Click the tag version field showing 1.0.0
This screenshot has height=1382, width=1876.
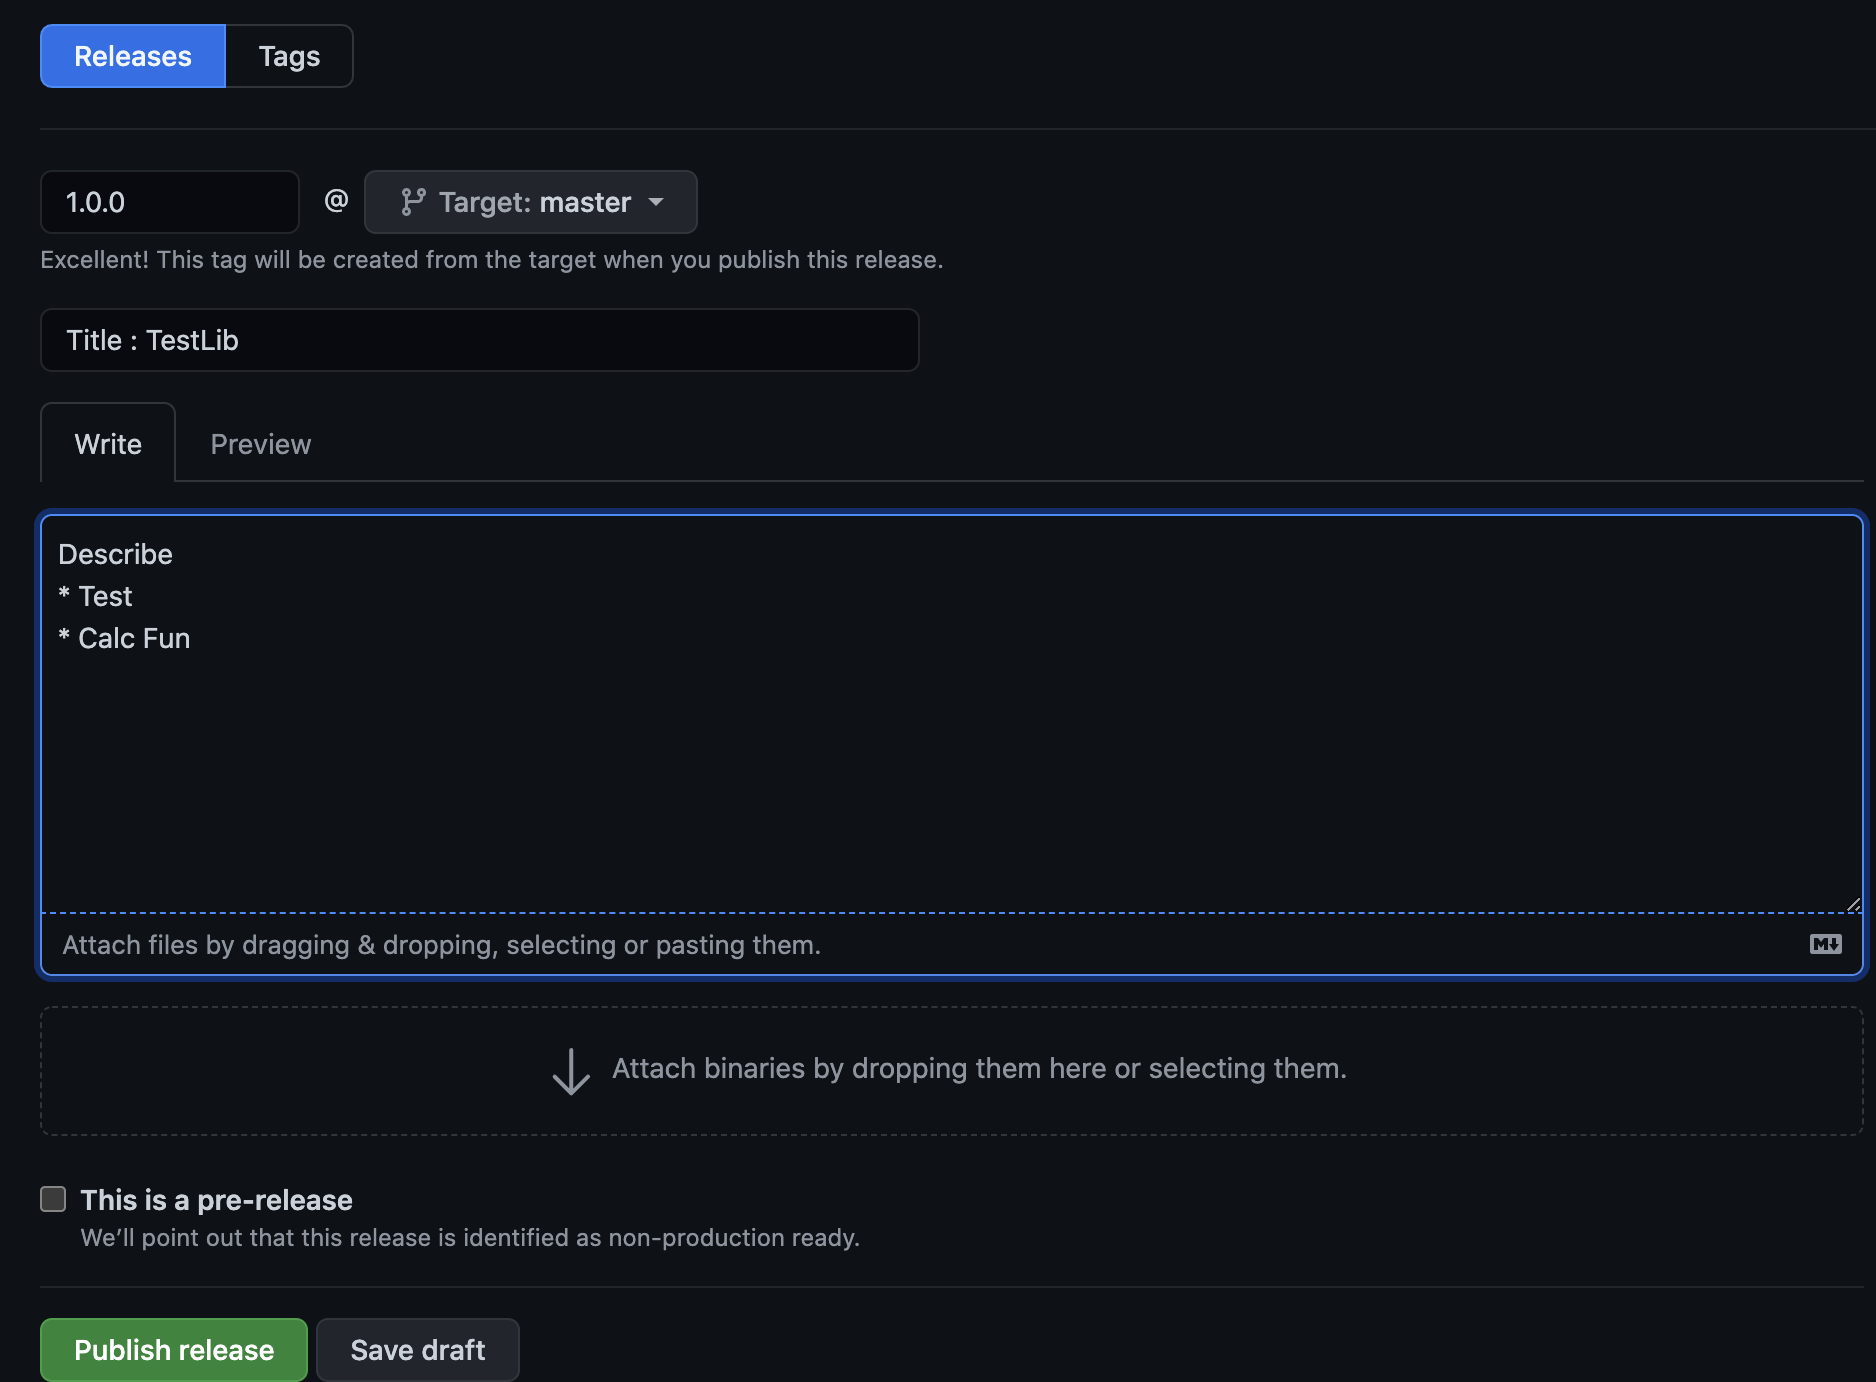click(170, 202)
